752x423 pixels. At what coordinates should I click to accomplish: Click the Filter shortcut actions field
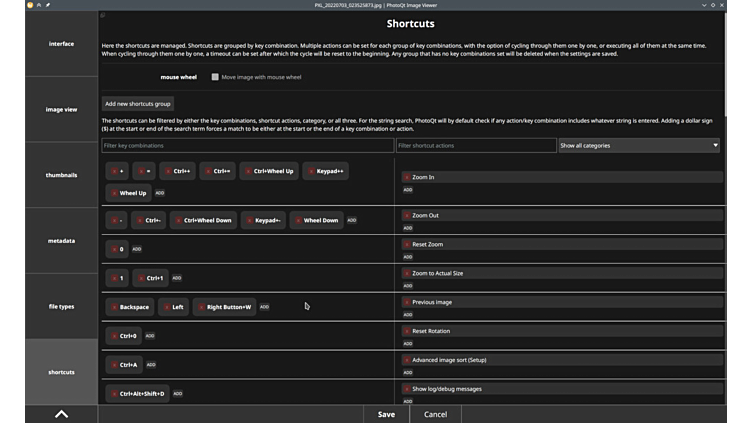[x=475, y=146]
